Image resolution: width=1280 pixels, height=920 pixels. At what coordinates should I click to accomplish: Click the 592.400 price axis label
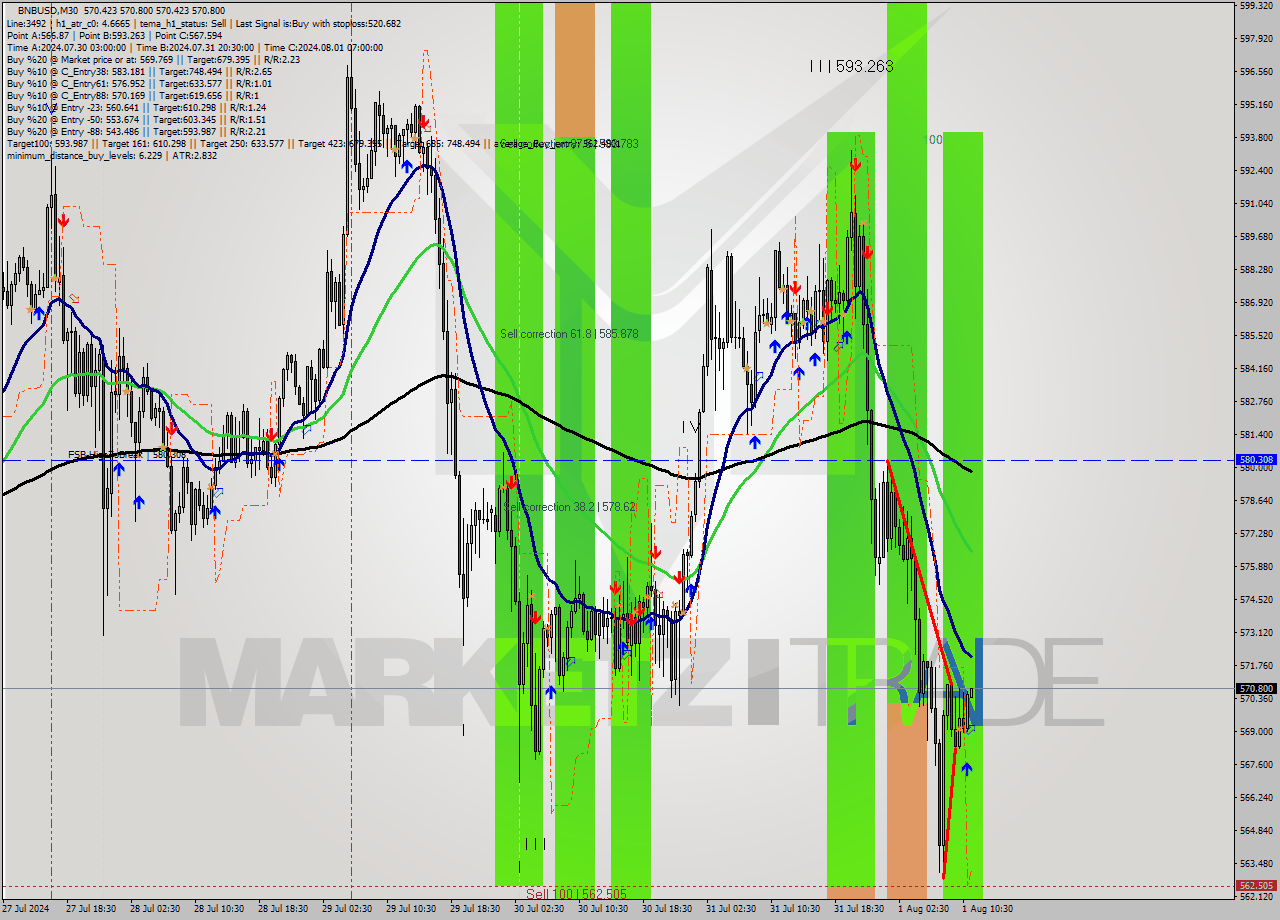coord(1256,170)
